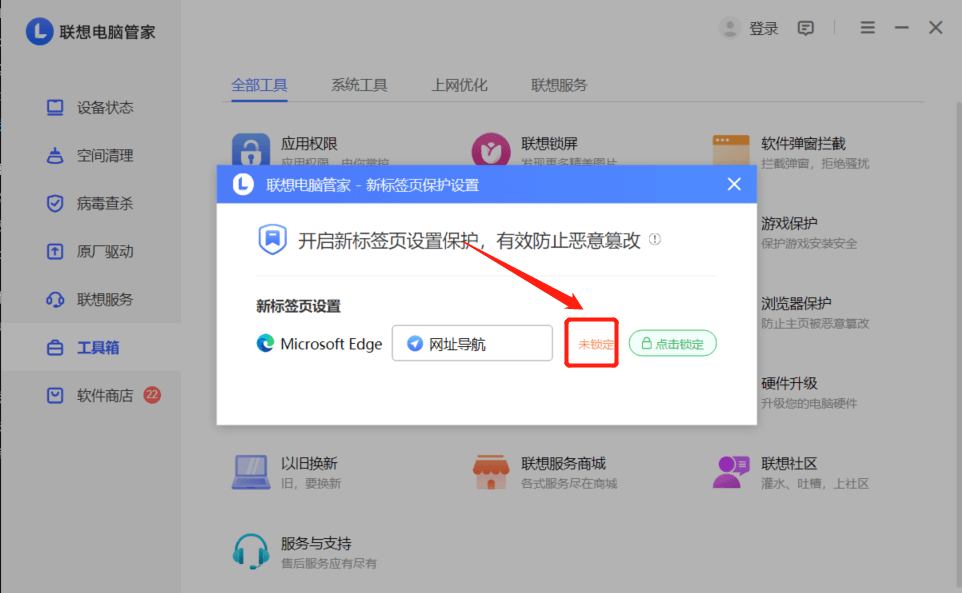This screenshot has width=962, height=593.
Task: Open 设备状态 in the sidebar
Action: (105, 108)
